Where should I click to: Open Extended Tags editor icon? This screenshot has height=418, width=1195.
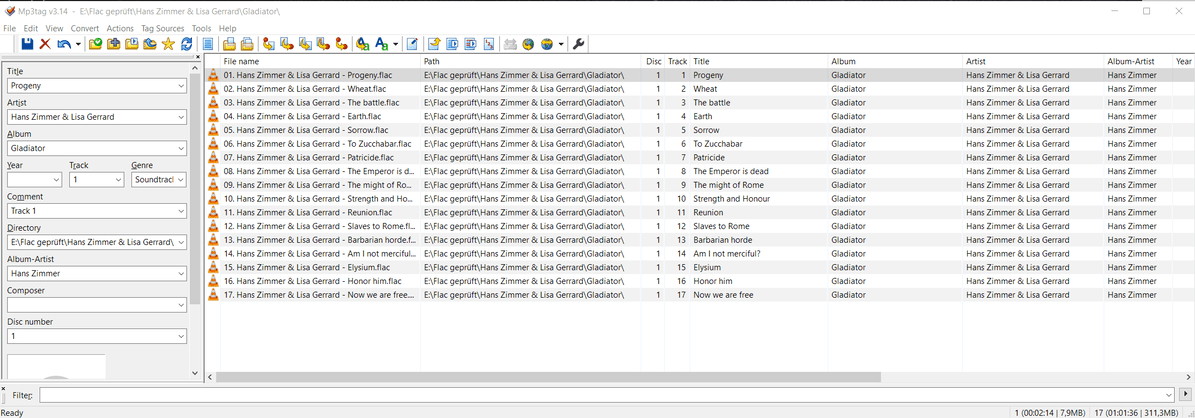coord(412,44)
